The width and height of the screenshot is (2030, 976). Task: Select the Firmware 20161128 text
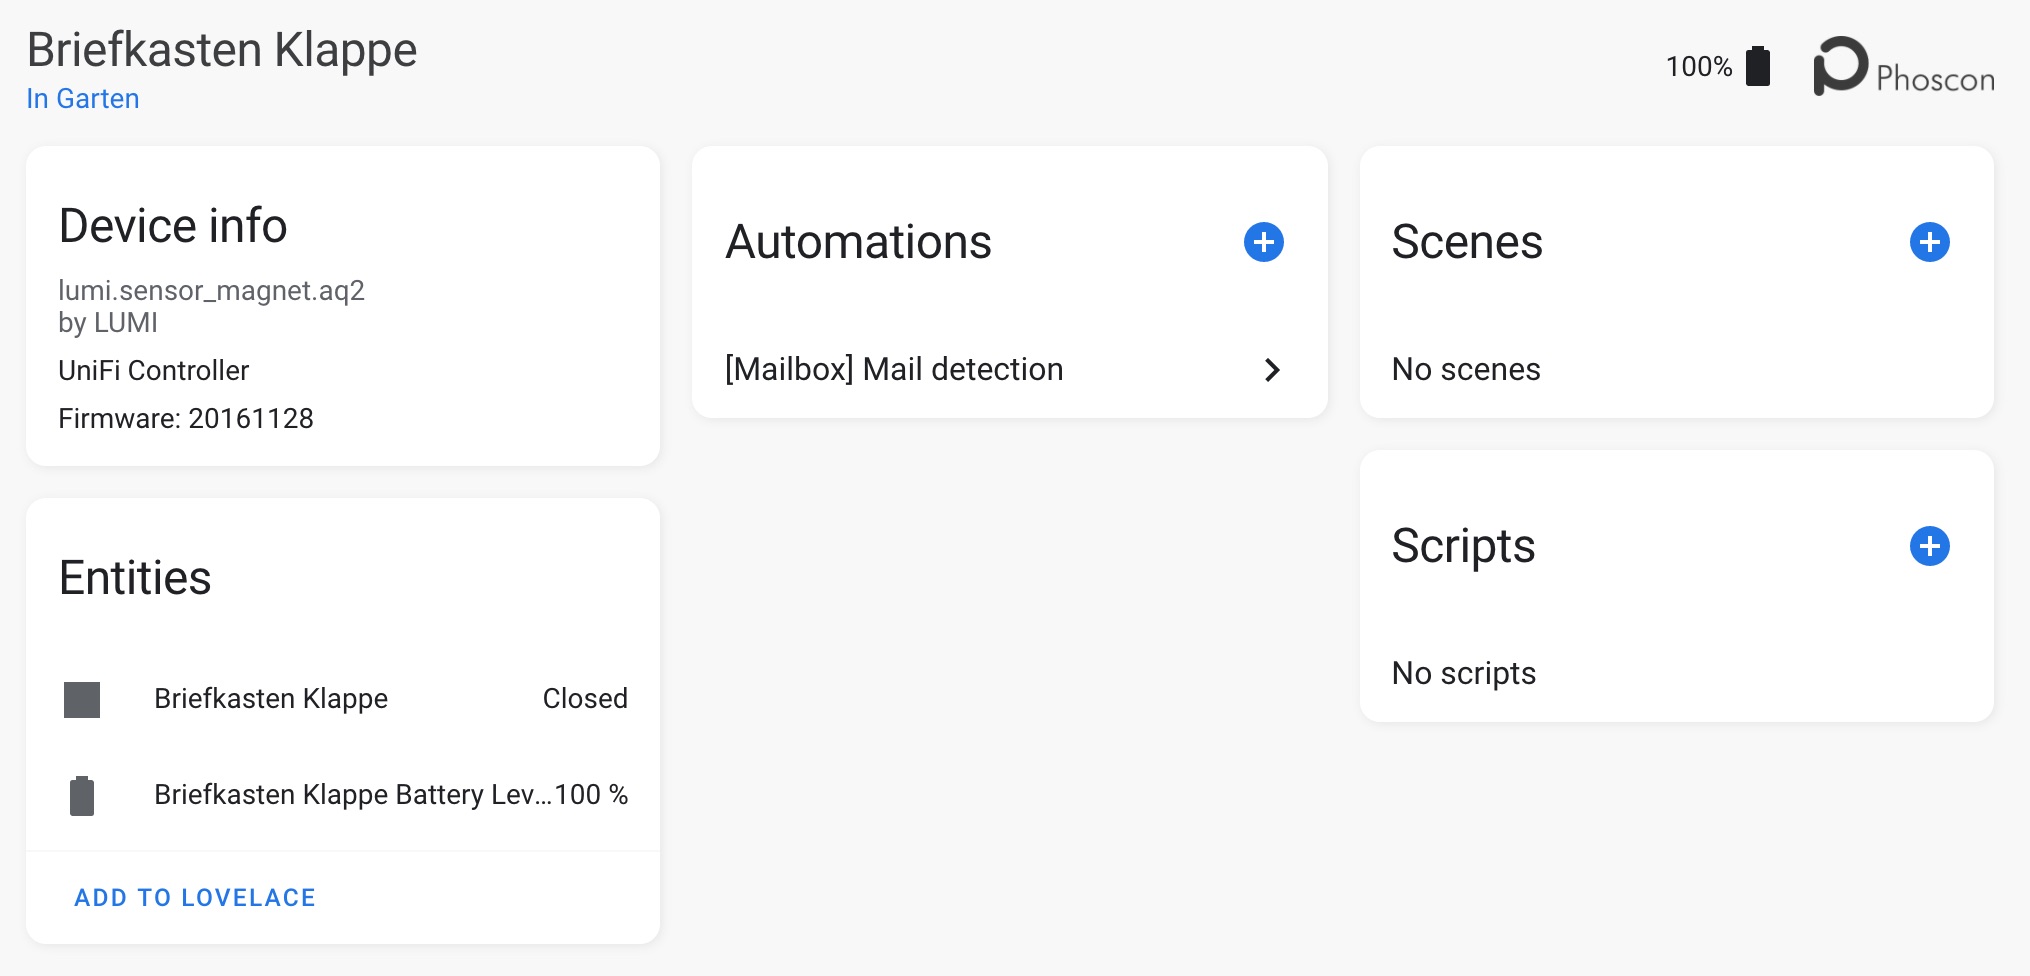tap(187, 418)
